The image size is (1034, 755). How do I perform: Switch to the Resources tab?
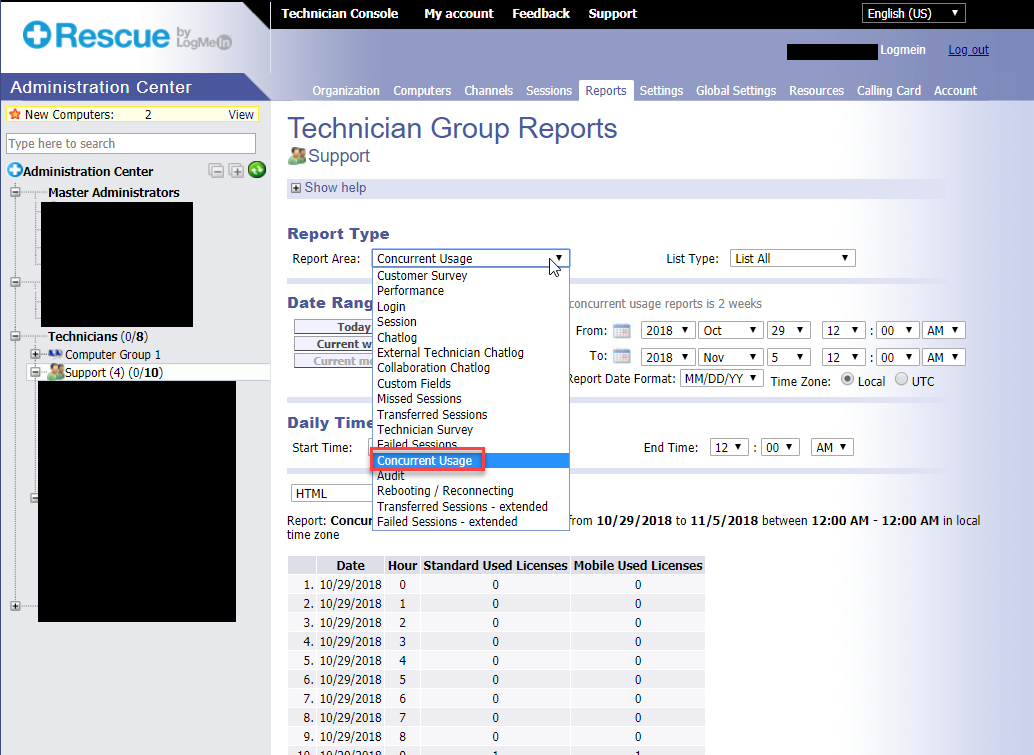tap(816, 90)
